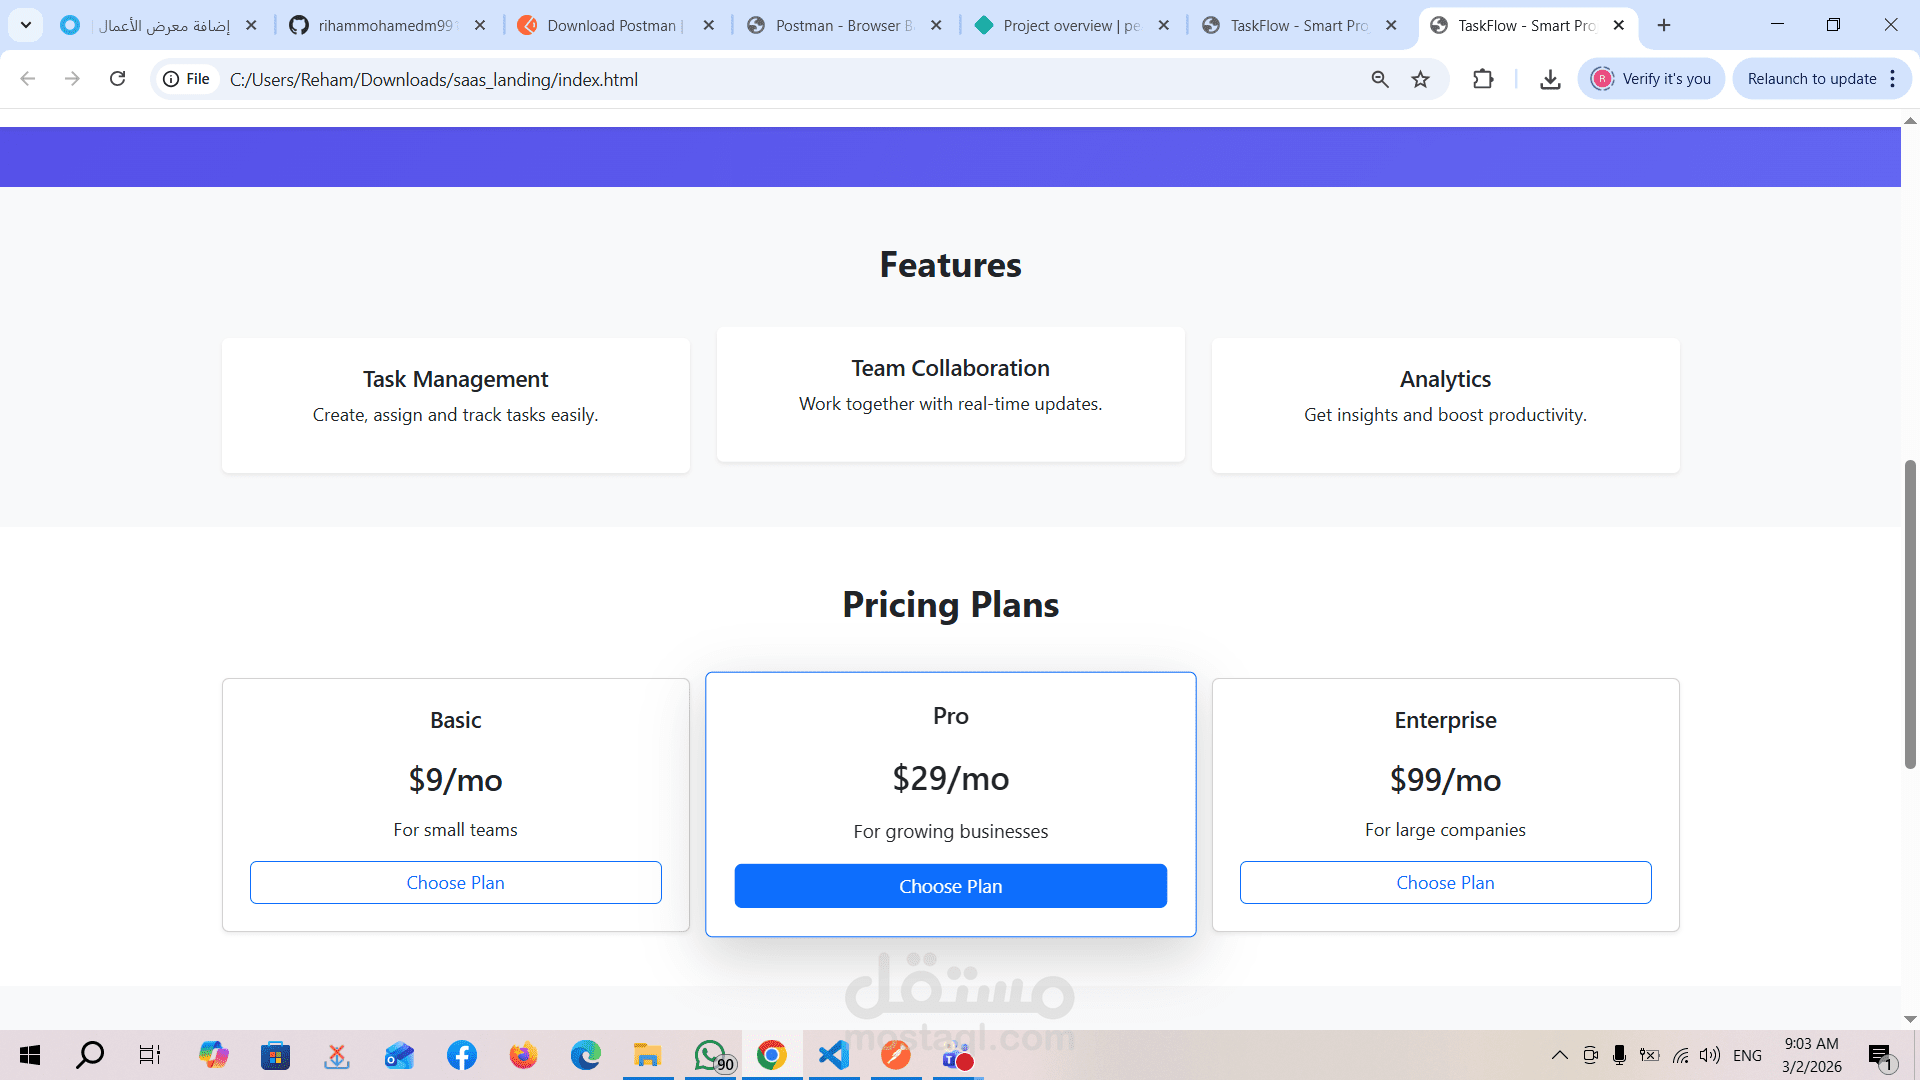
Task: Open a new browser tab
Action: pos(1664,25)
